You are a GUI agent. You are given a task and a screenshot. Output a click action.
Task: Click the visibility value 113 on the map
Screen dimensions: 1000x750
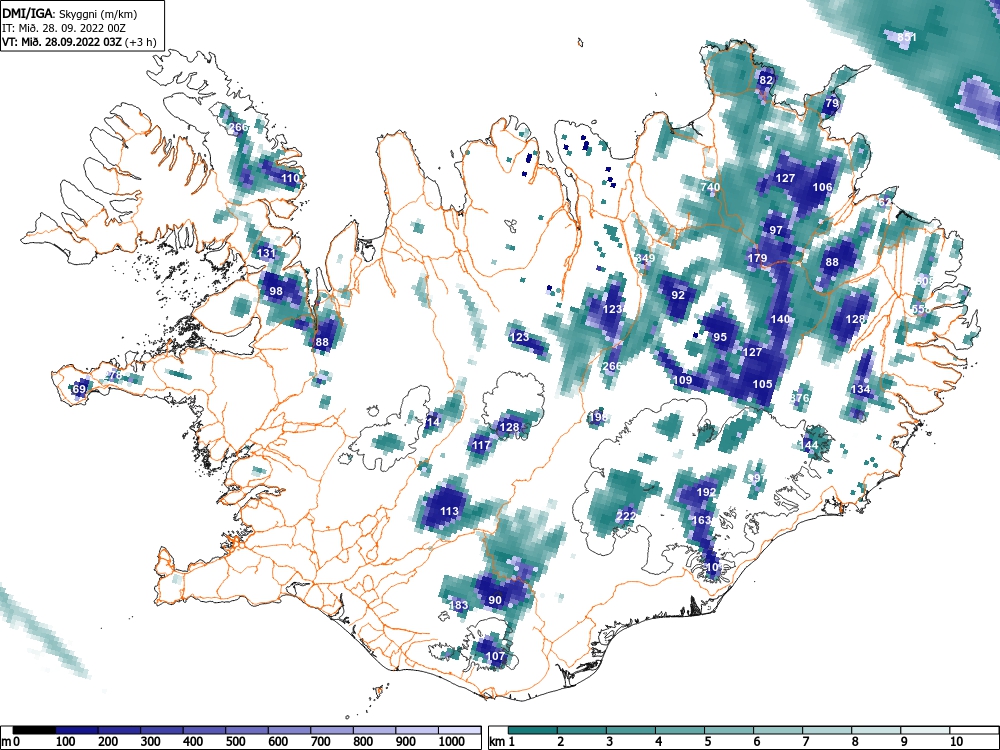tap(449, 511)
